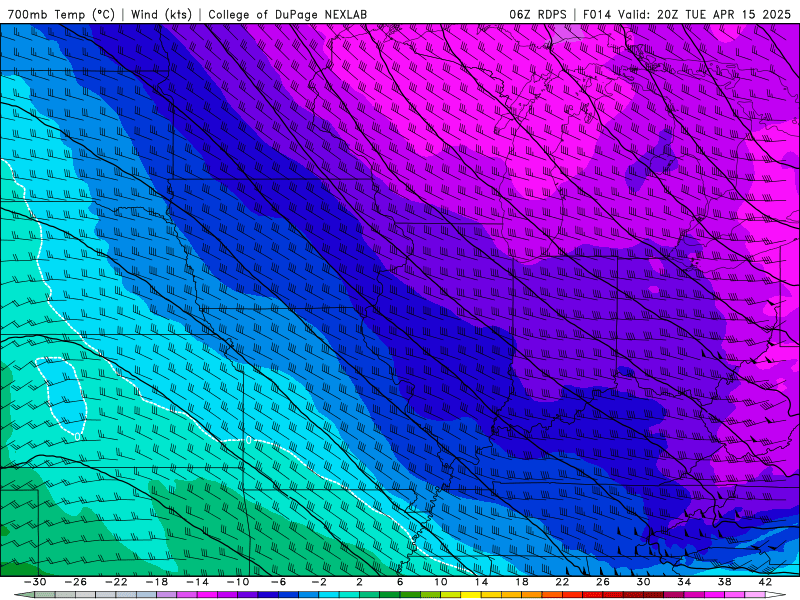Click the "0" label on the long dashed isotherm
Image resolution: width=800 pixels, height=600 pixels.
(x=248, y=440)
